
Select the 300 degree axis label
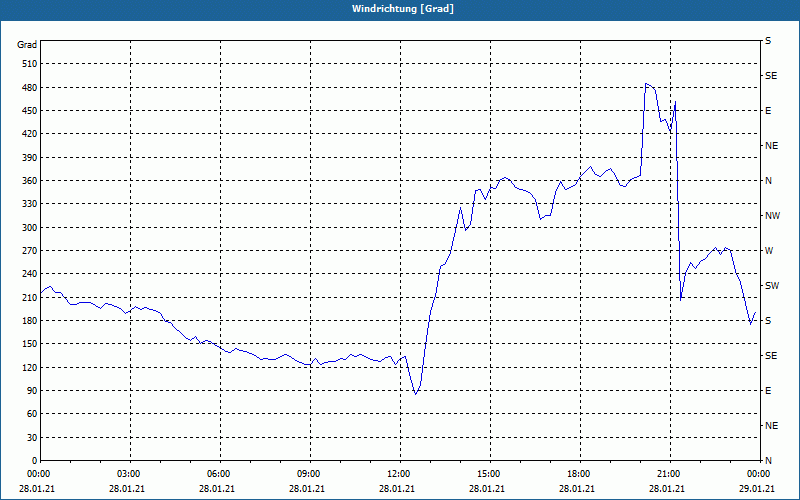point(30,228)
